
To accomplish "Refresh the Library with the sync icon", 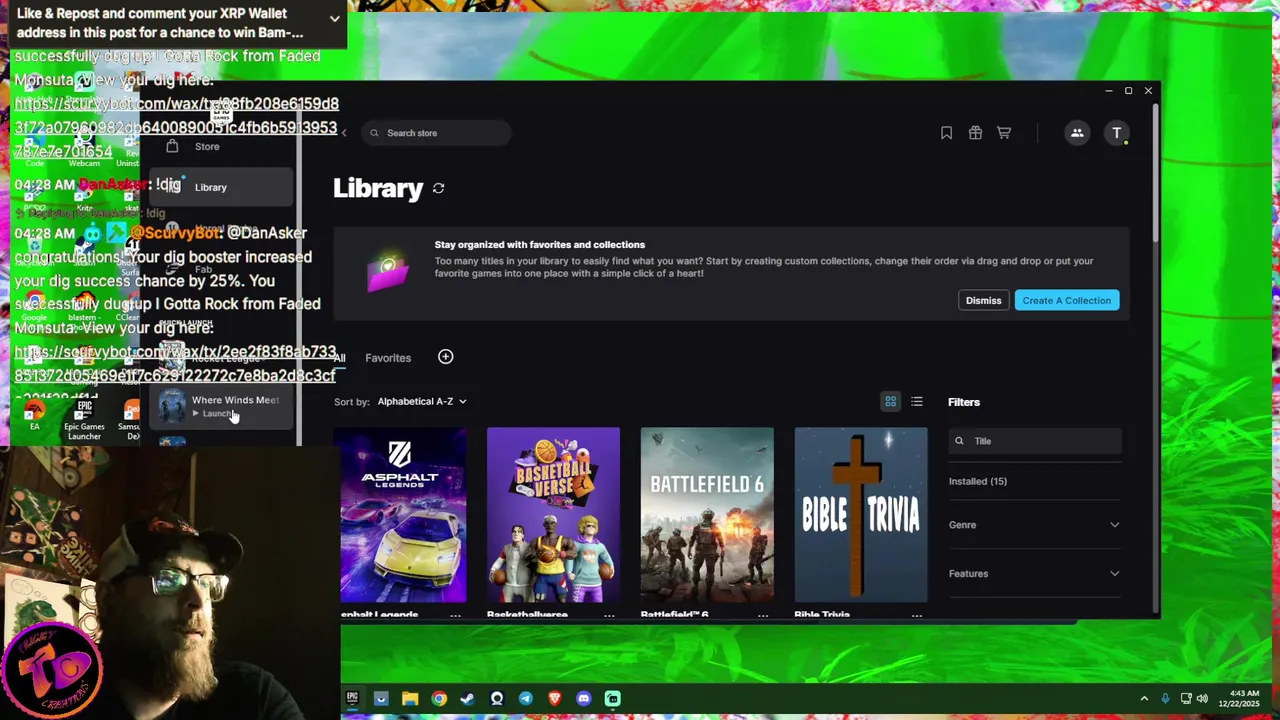I will click(438, 188).
